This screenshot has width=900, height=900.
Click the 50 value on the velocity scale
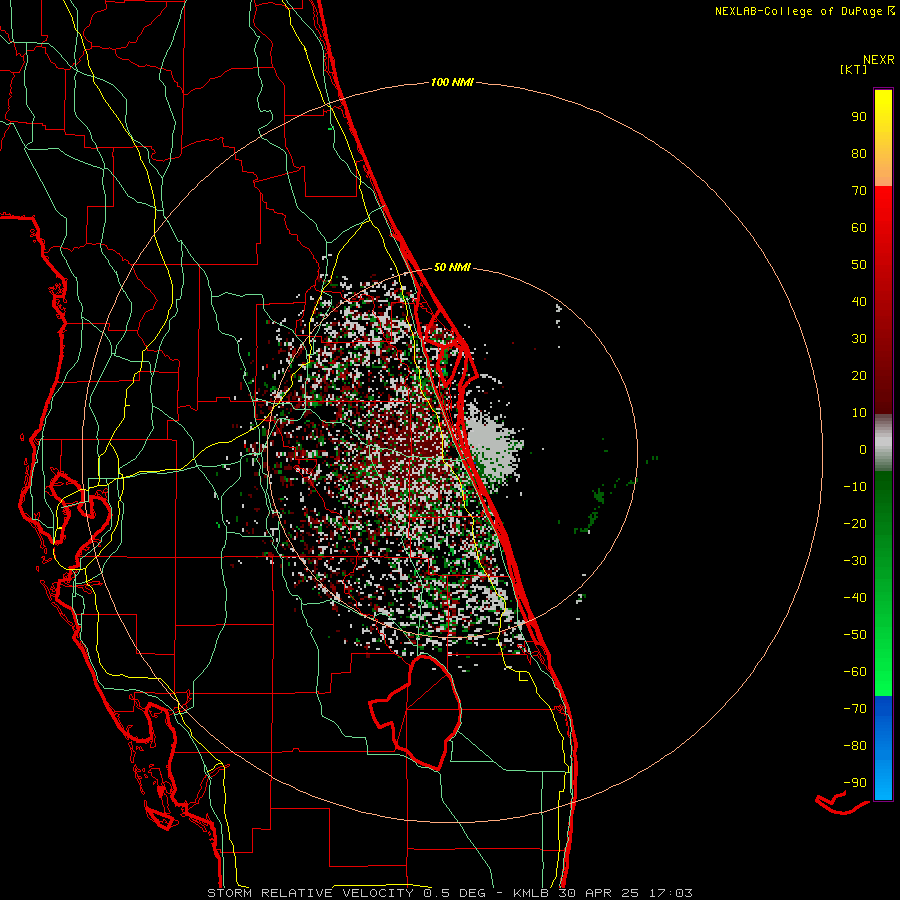859,265
